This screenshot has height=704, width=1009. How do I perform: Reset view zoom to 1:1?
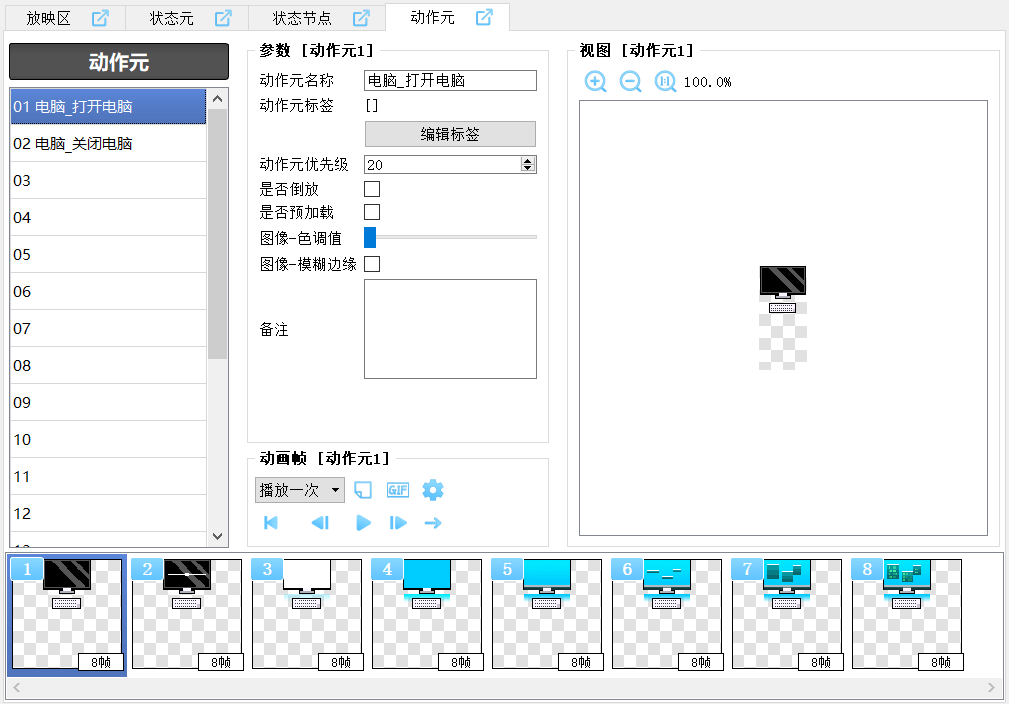(665, 82)
